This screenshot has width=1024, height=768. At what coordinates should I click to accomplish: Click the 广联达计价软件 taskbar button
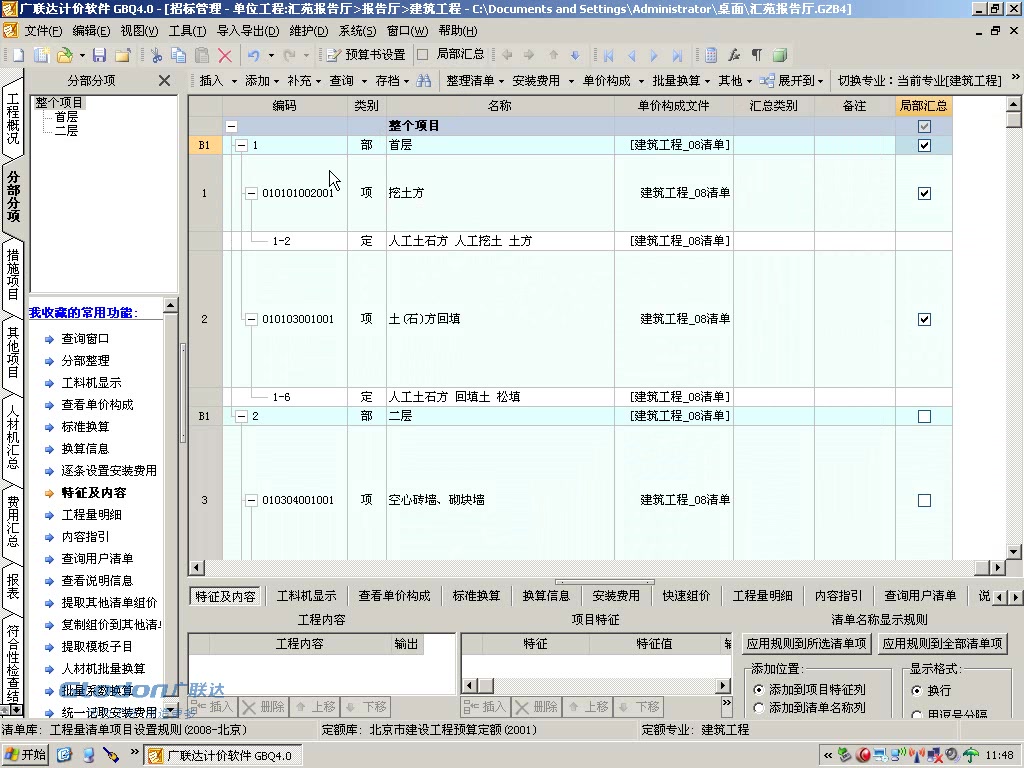225,755
